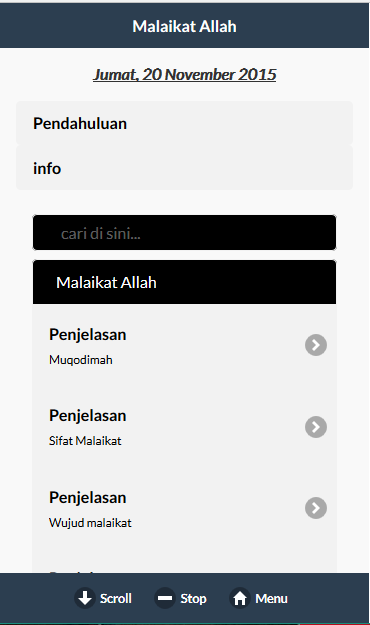Click the Menu button label
370x625 pixels.
click(x=271, y=598)
